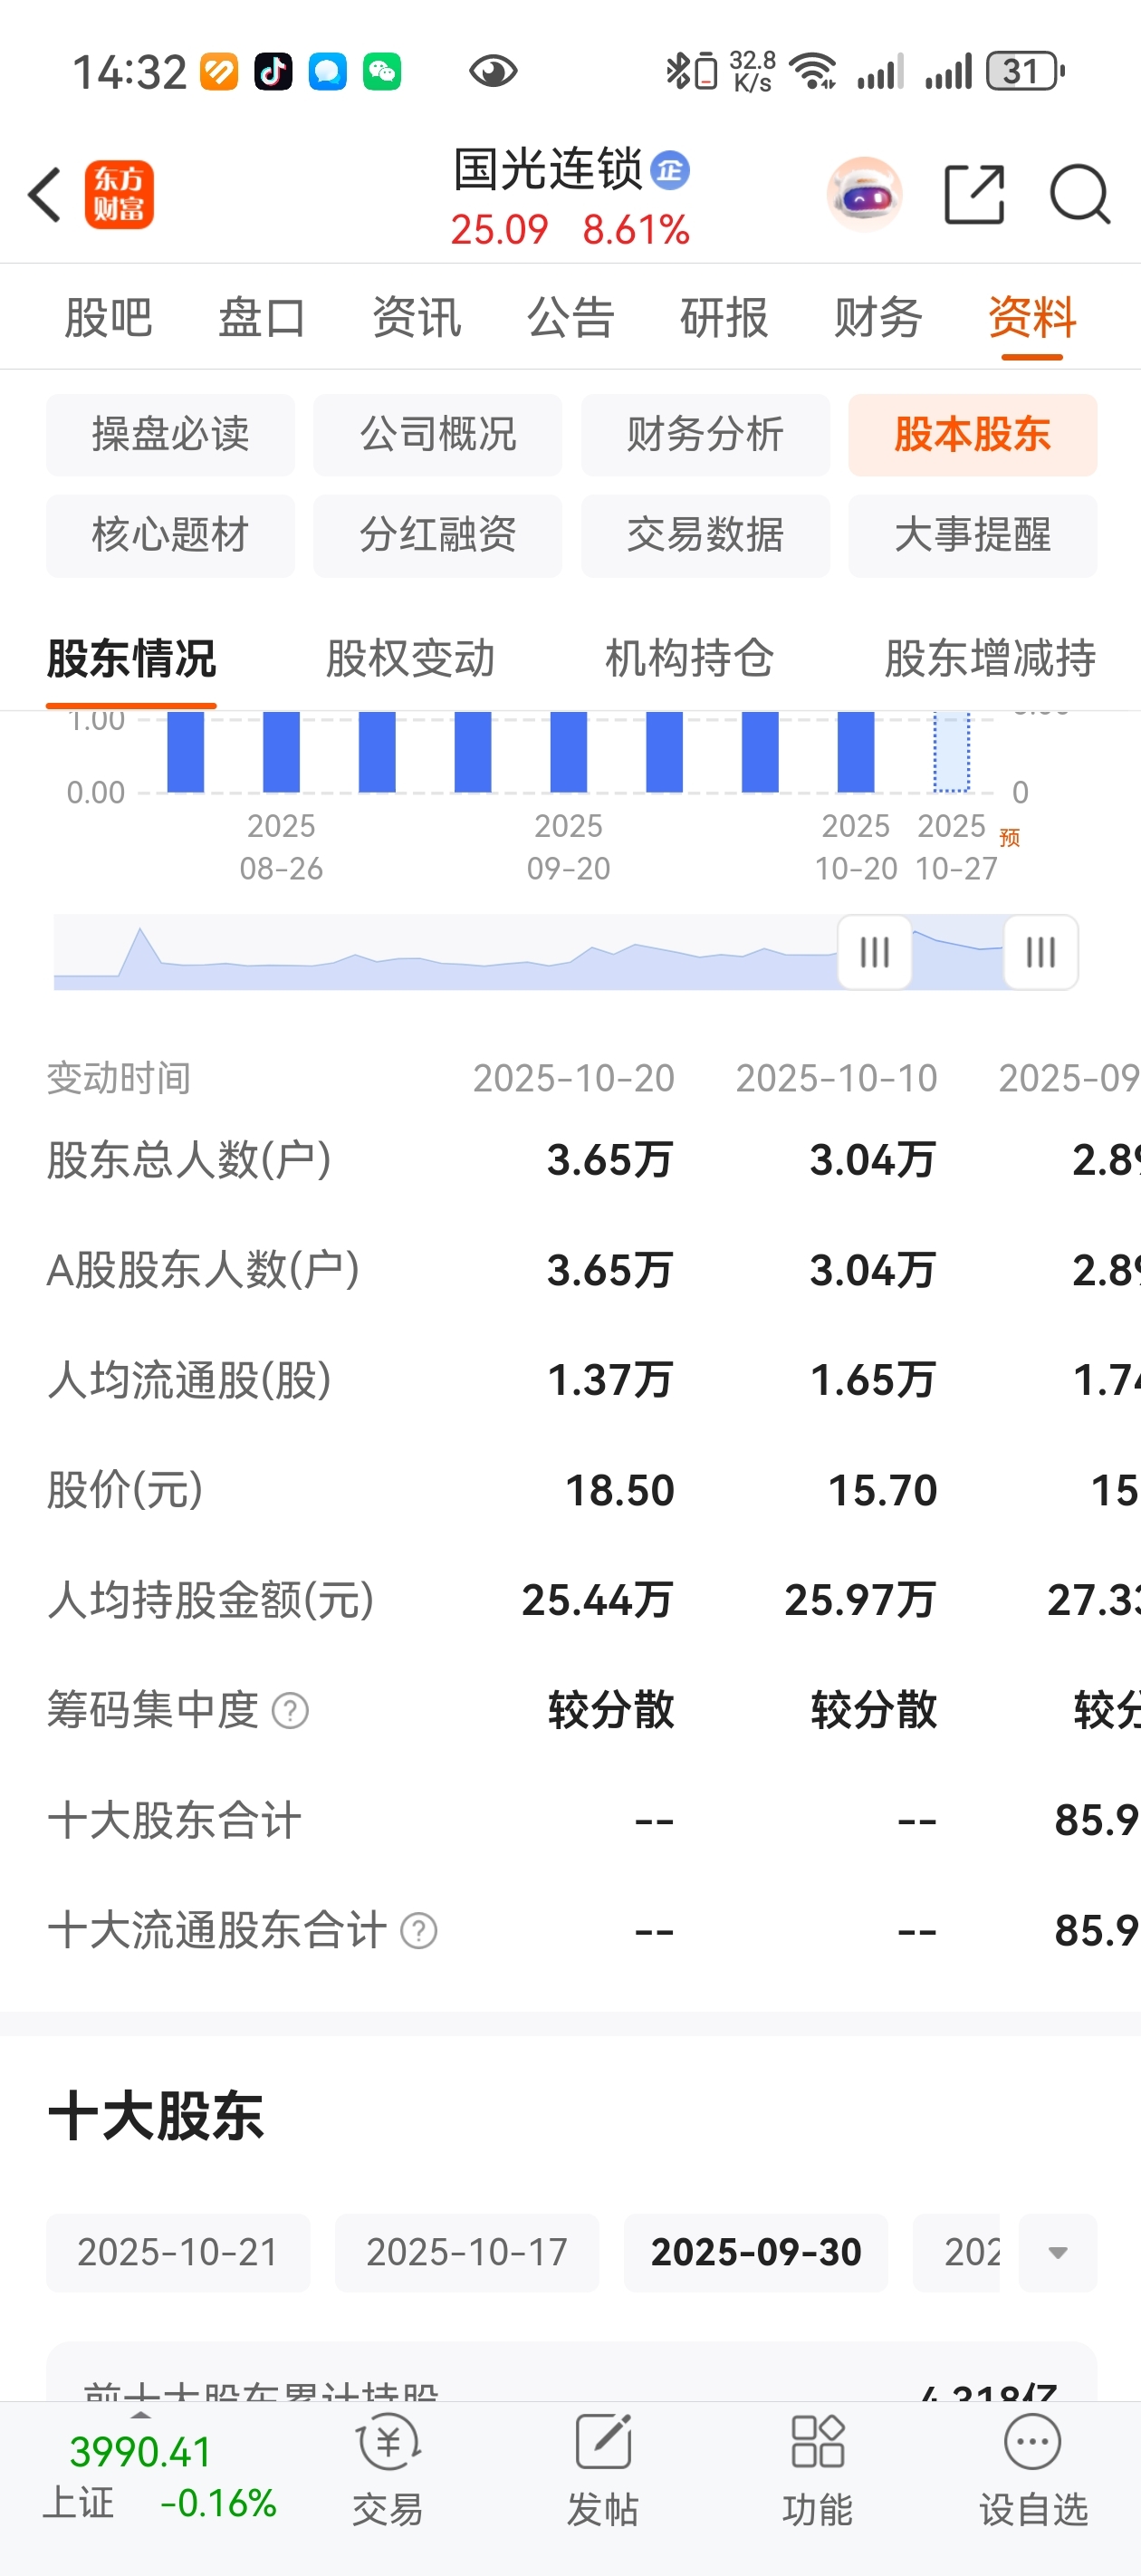Image resolution: width=1141 pixels, height=2576 pixels.
Task: Tap 设自选 to add to watchlist
Action: 1033,2469
